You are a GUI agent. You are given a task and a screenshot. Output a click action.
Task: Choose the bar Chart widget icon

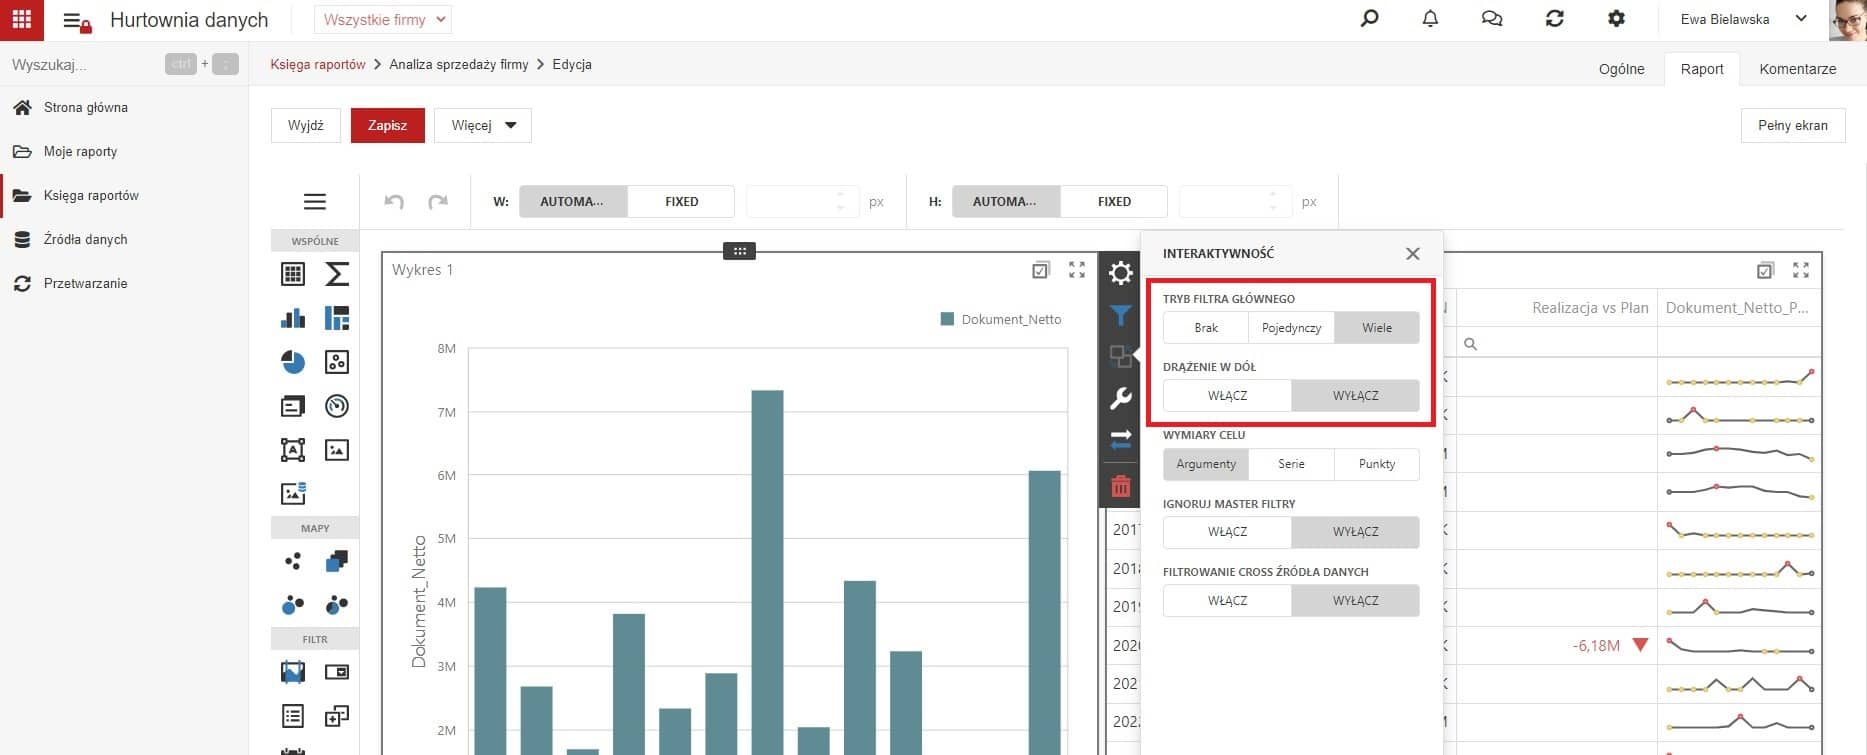[x=293, y=318]
